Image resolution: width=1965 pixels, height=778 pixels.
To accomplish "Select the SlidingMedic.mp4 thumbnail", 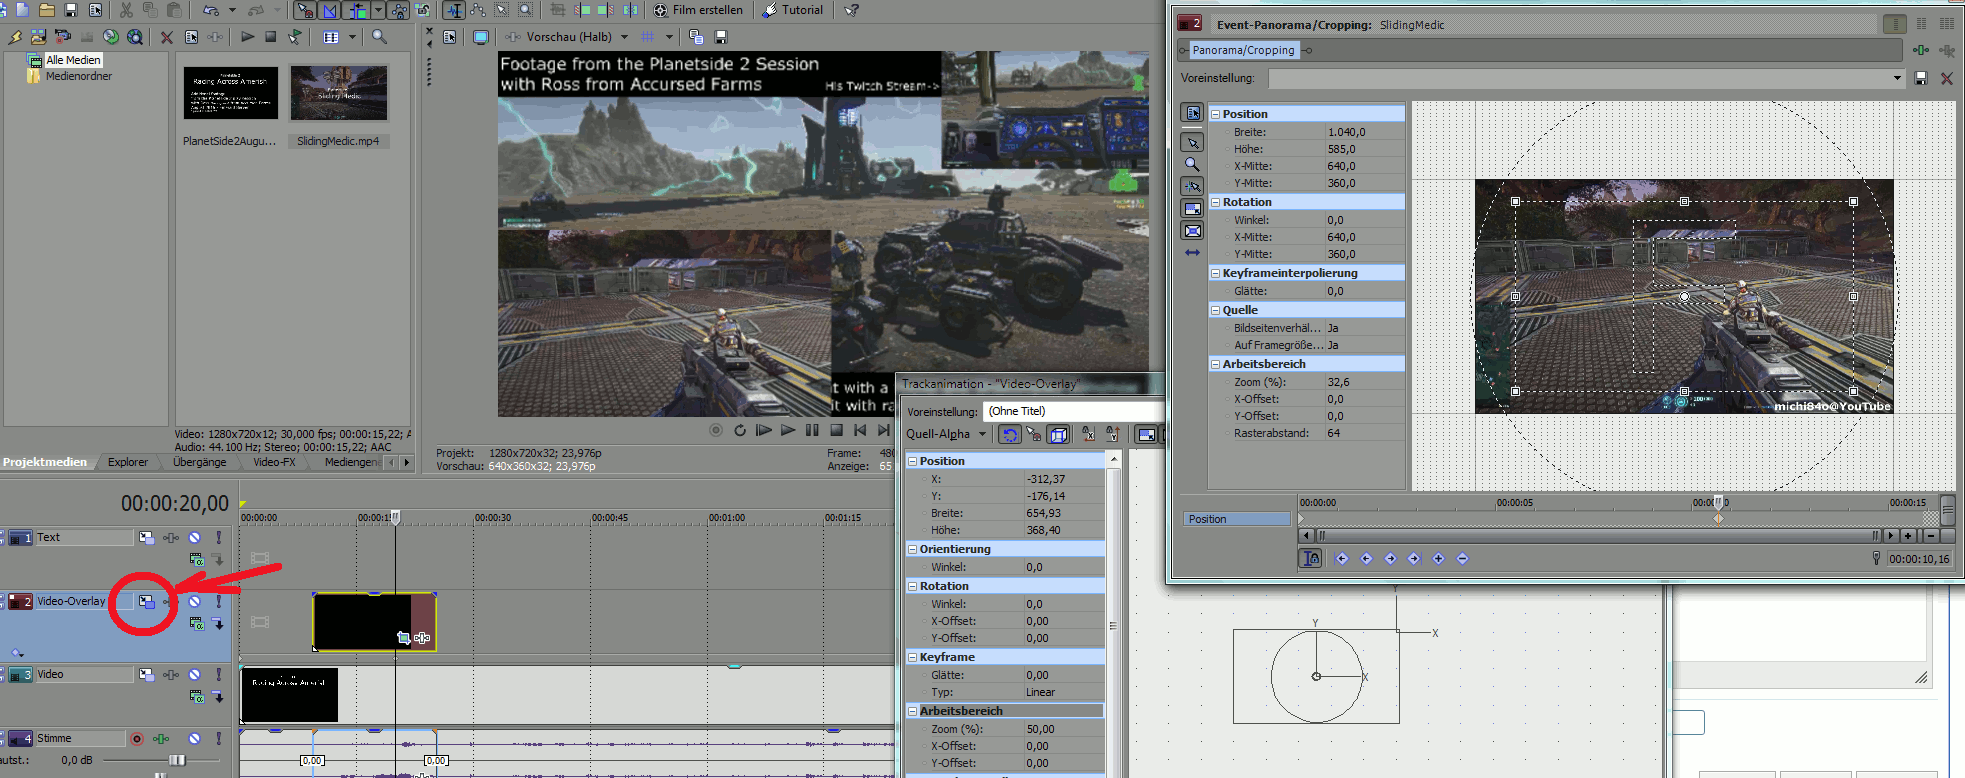I will coord(338,92).
